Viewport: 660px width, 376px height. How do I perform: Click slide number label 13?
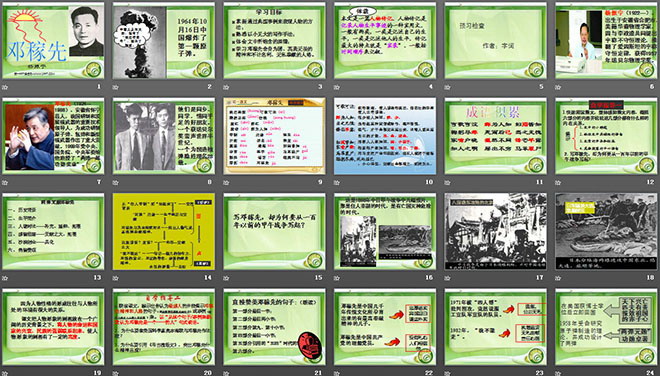click(x=97, y=277)
